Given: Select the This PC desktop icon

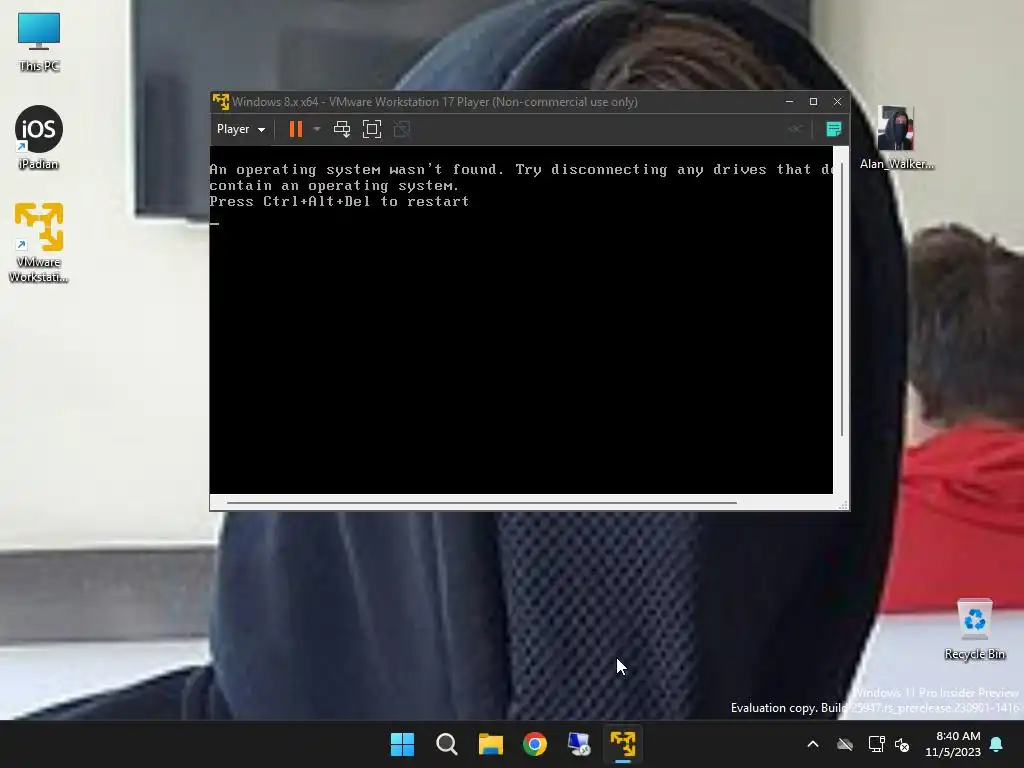Looking at the screenshot, I should pos(39,41).
